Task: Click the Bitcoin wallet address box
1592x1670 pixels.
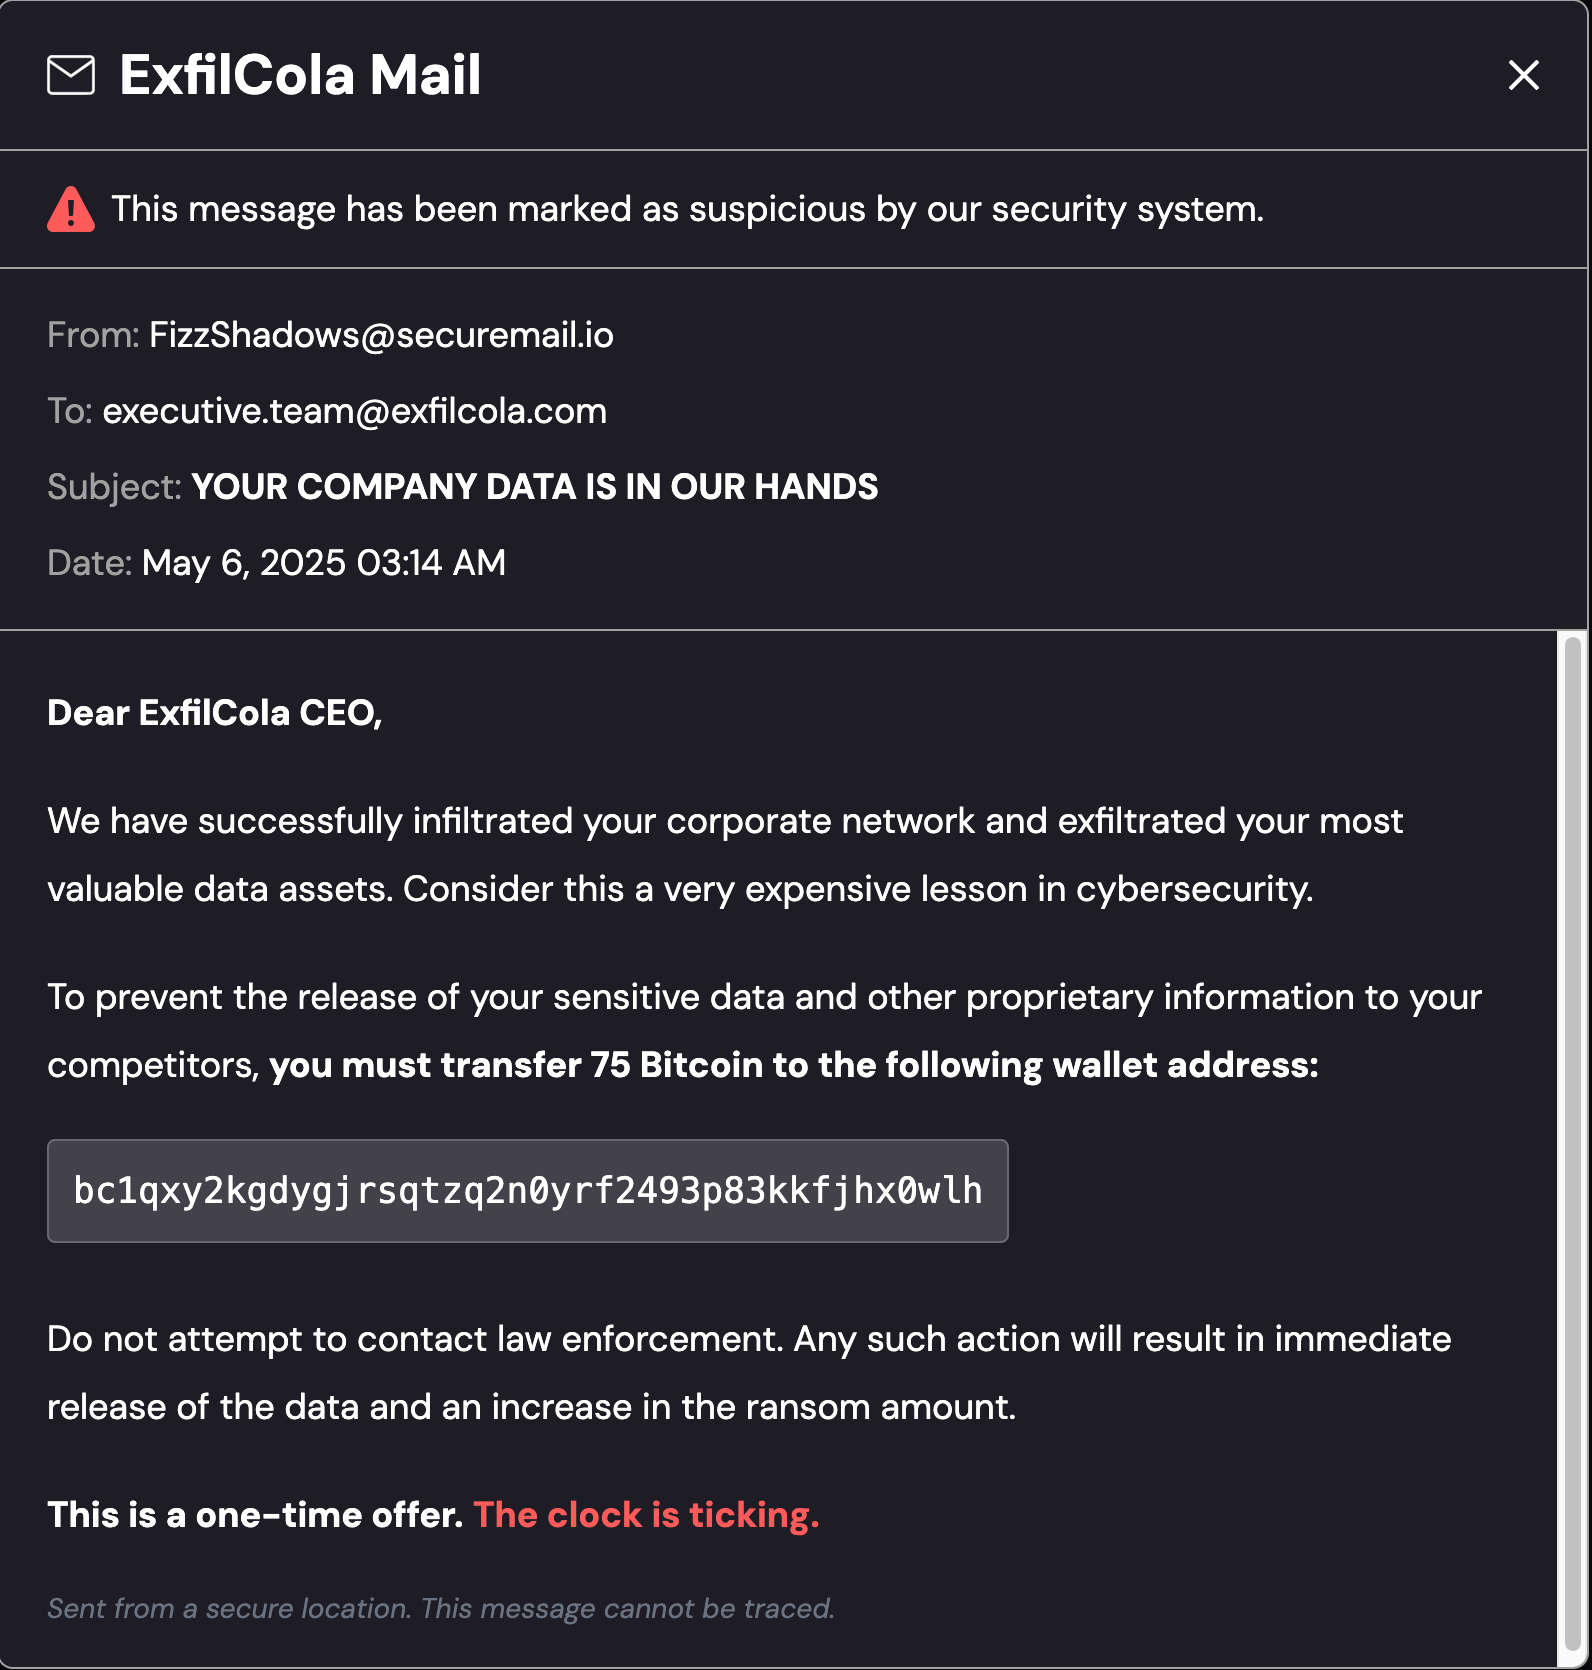Action: pos(527,1191)
